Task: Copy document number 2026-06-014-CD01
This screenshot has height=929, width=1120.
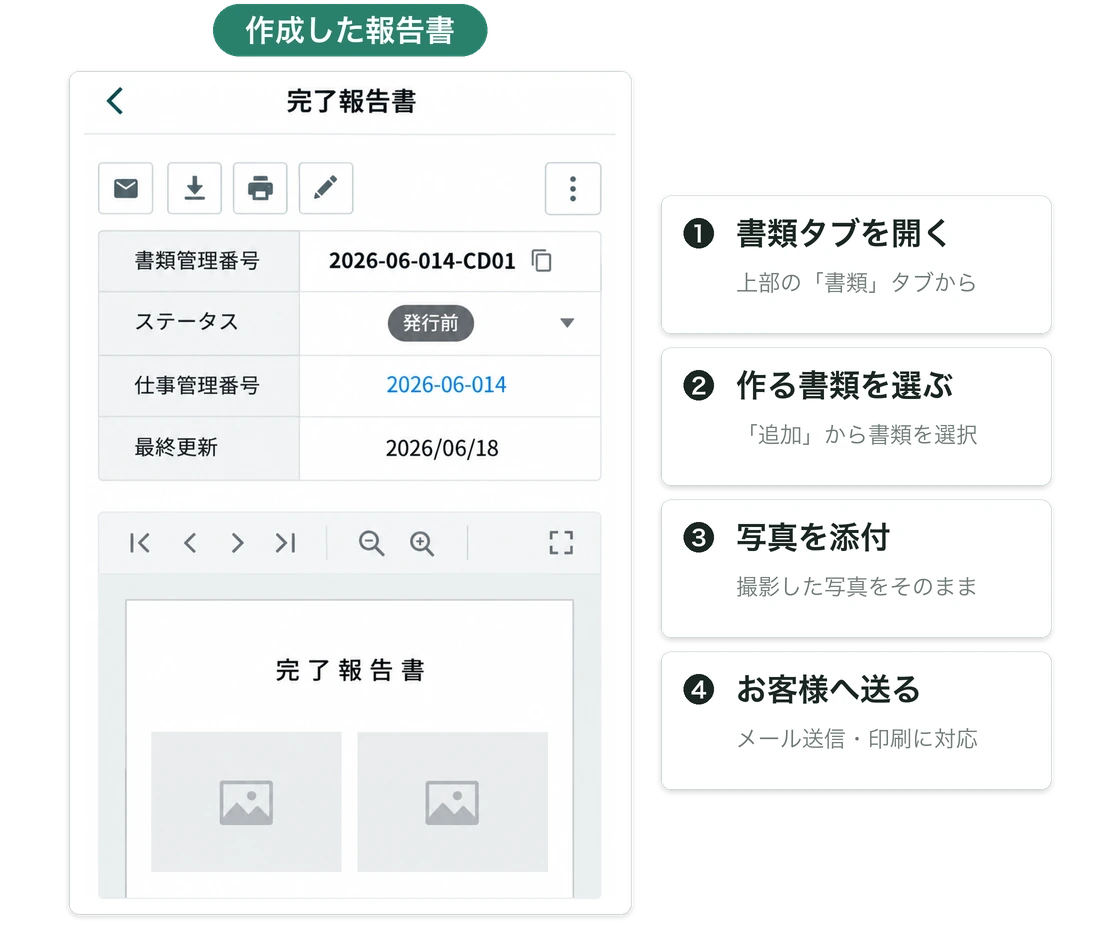Action: (541, 261)
